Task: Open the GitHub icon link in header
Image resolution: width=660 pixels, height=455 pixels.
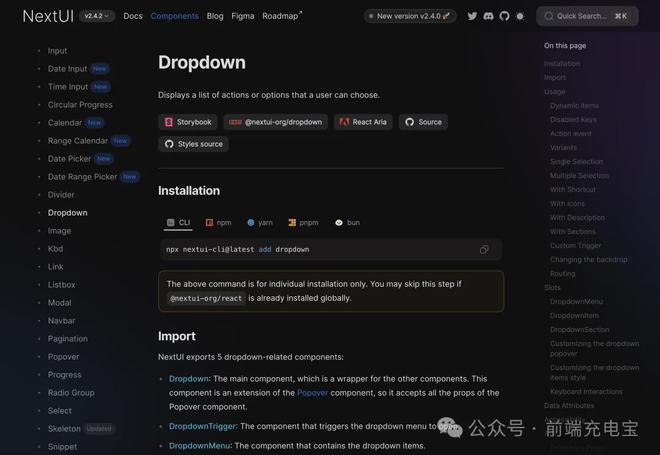Action: pos(504,16)
